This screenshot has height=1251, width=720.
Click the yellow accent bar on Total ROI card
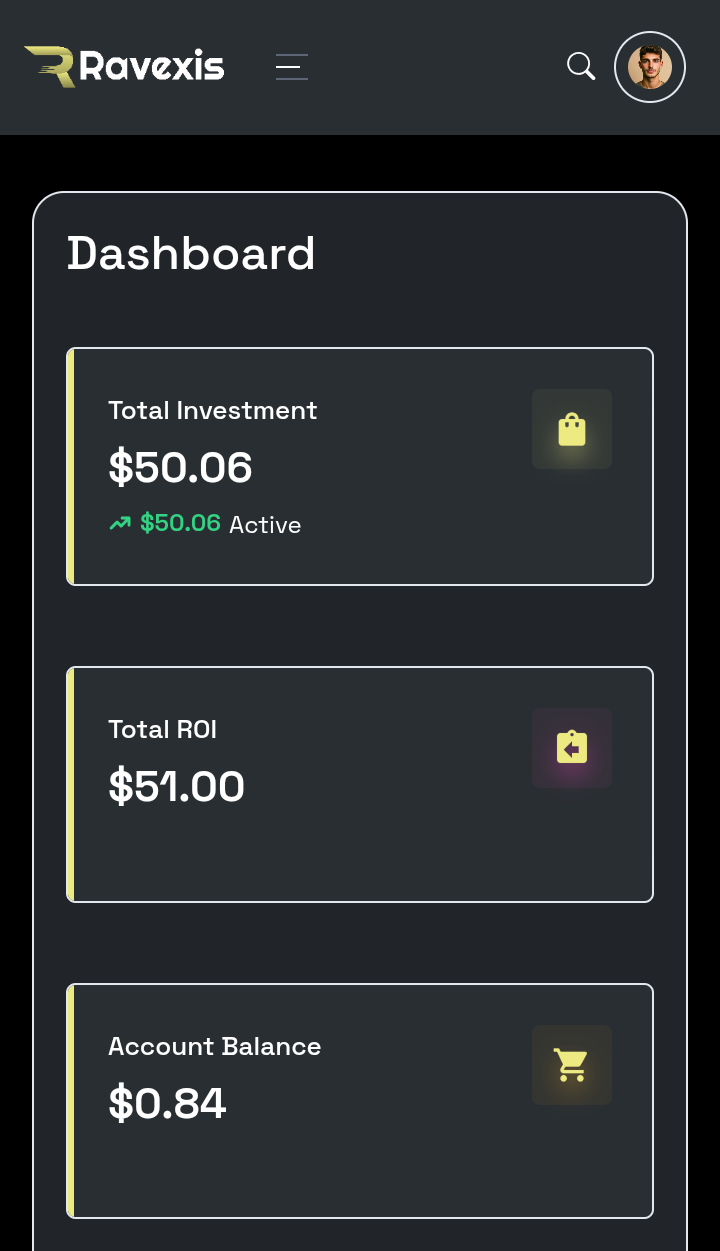[70, 785]
